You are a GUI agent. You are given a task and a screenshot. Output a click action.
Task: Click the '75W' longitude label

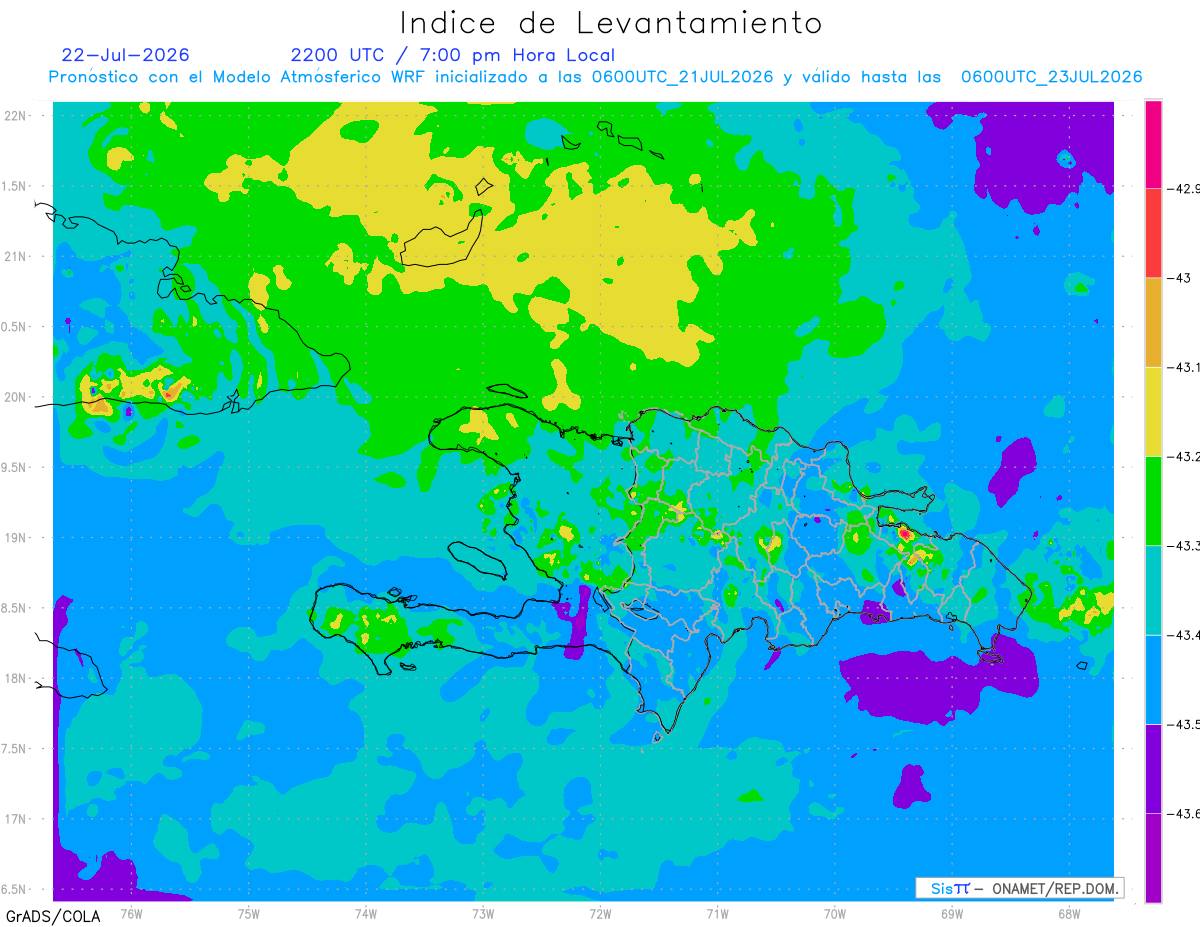[249, 913]
